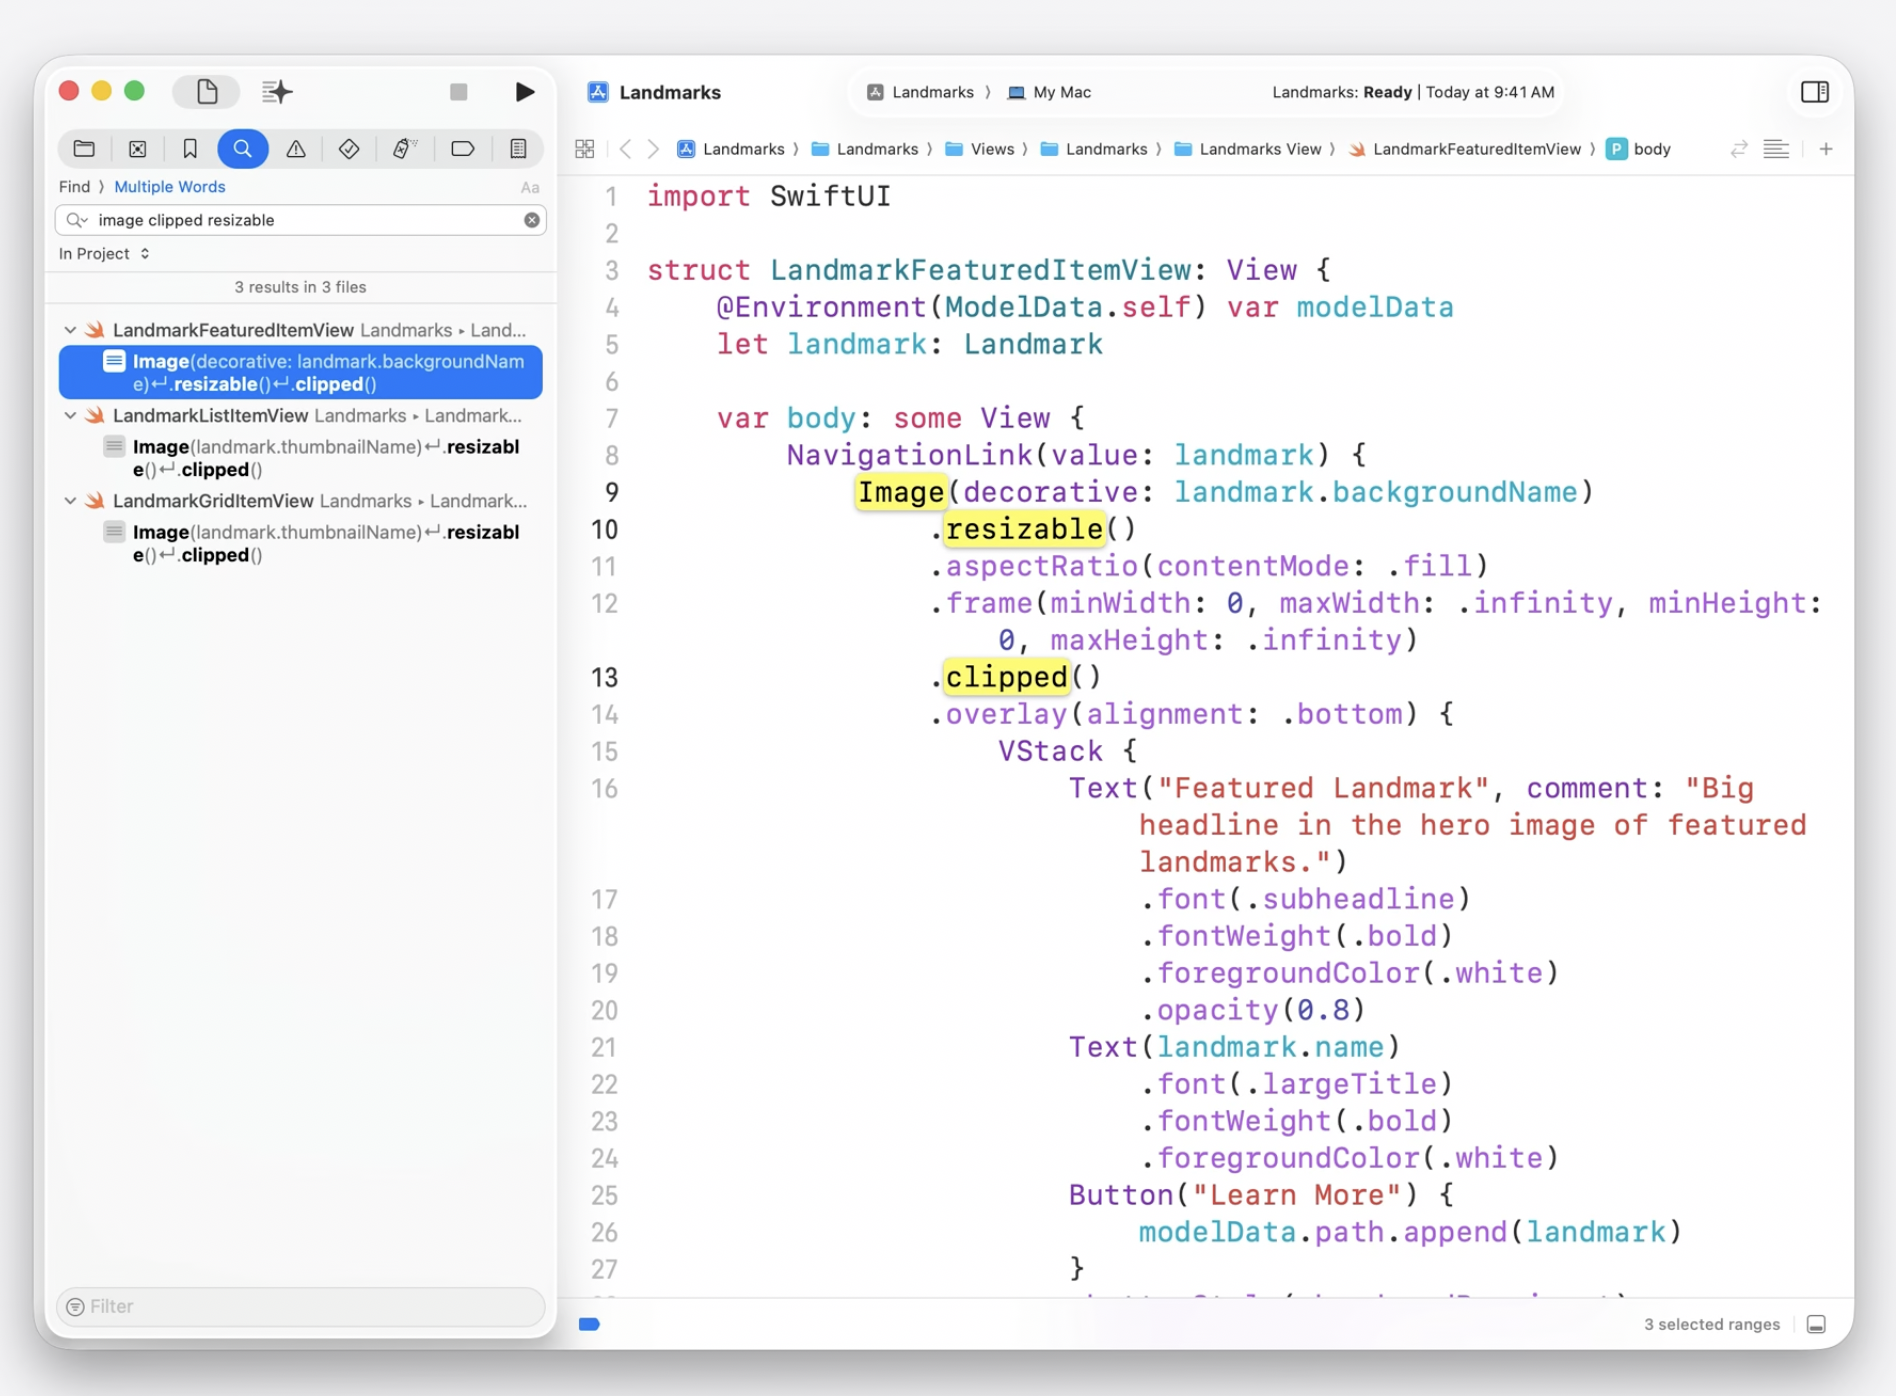Click the editor refresh arrows icon

[1739, 149]
